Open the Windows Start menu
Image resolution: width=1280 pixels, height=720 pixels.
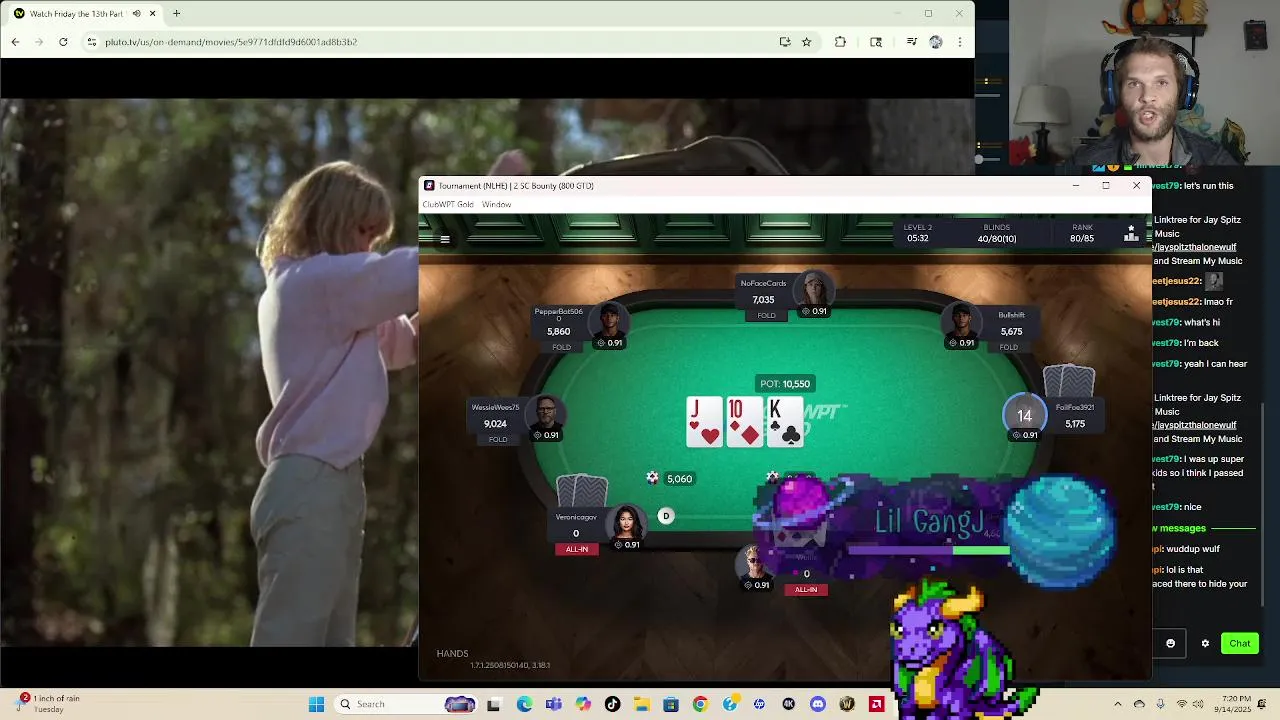click(x=316, y=704)
